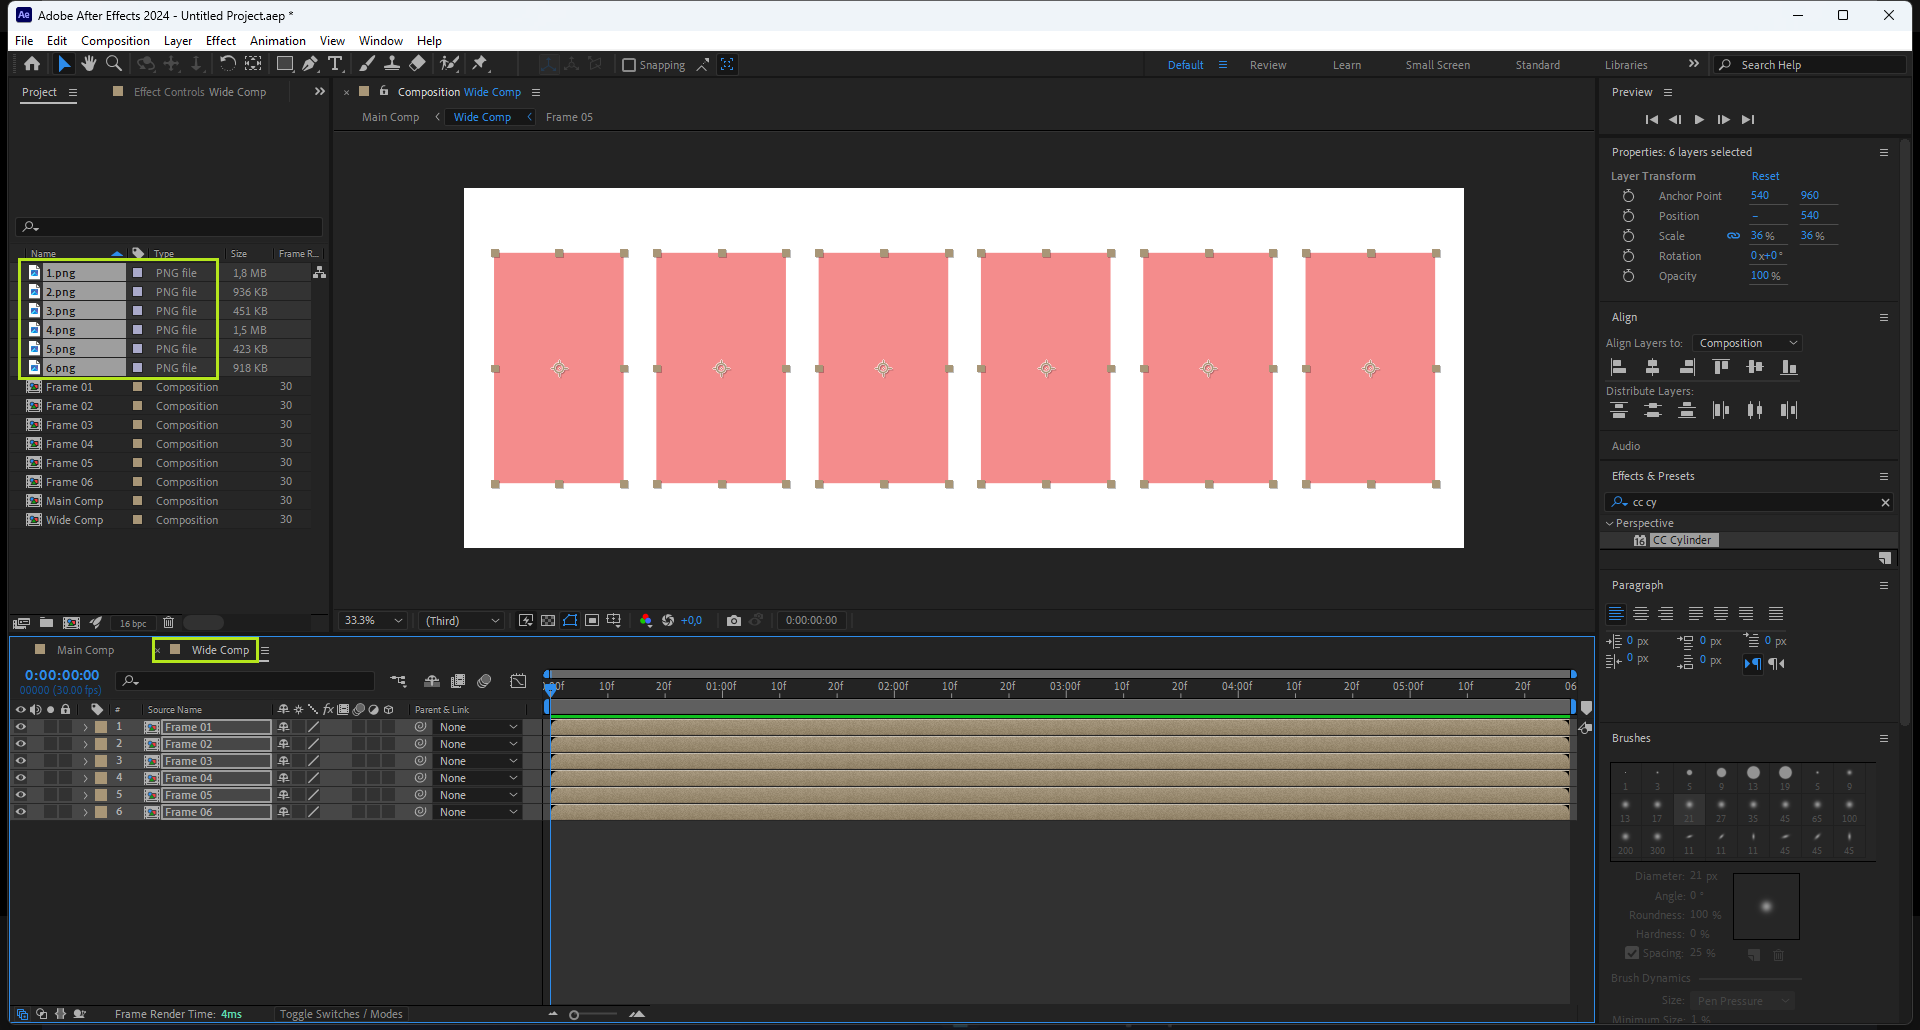Select the Hand tool
Viewport: 1920px width, 1030px height.
coord(89,64)
